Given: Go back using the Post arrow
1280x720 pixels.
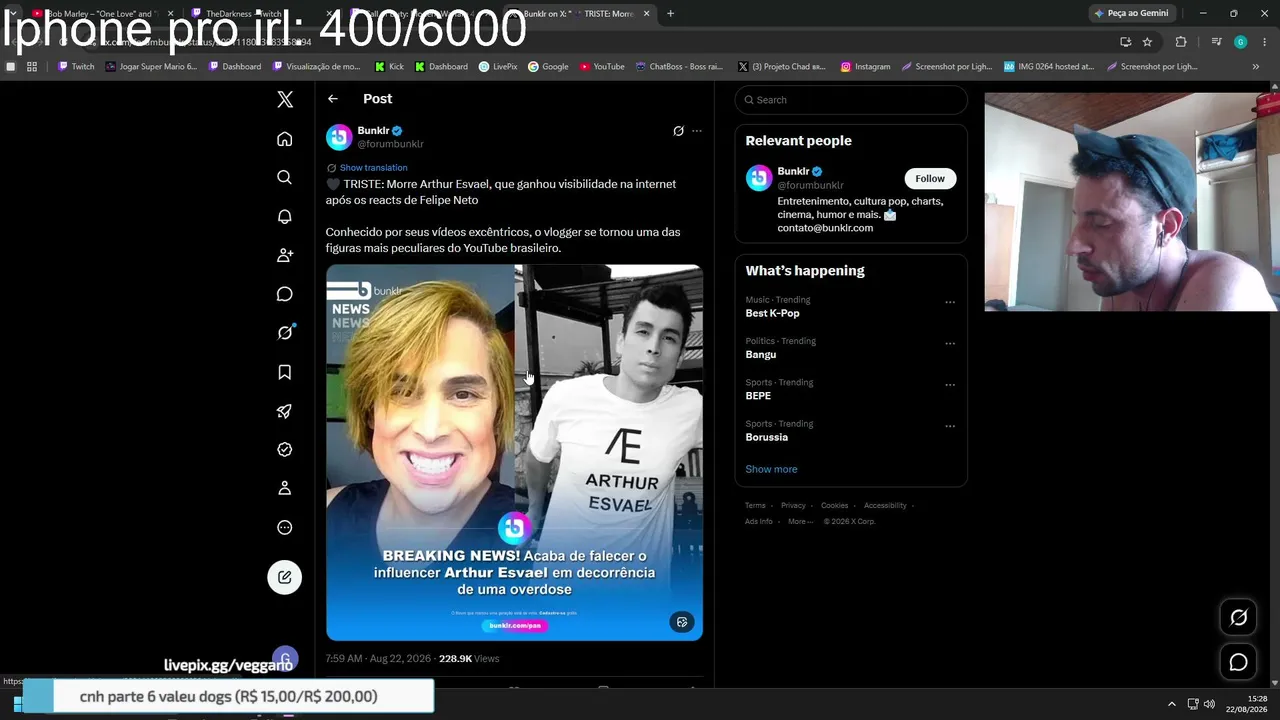Looking at the screenshot, I should [333, 99].
